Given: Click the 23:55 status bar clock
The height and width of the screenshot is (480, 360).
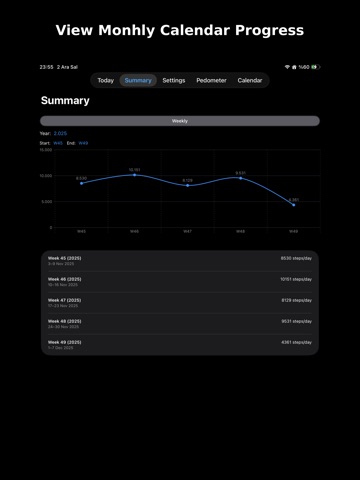Looking at the screenshot, I should pyautogui.click(x=46, y=67).
